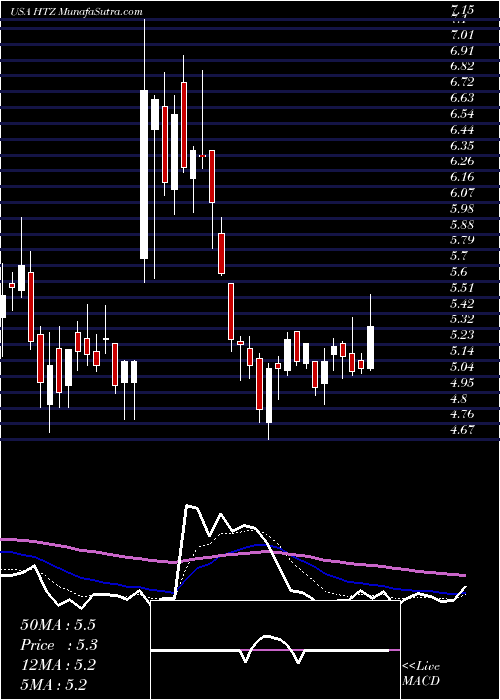Screen dimensions: 500x700
Task: Click the 5.7 price axis label
Action: pos(460,256)
